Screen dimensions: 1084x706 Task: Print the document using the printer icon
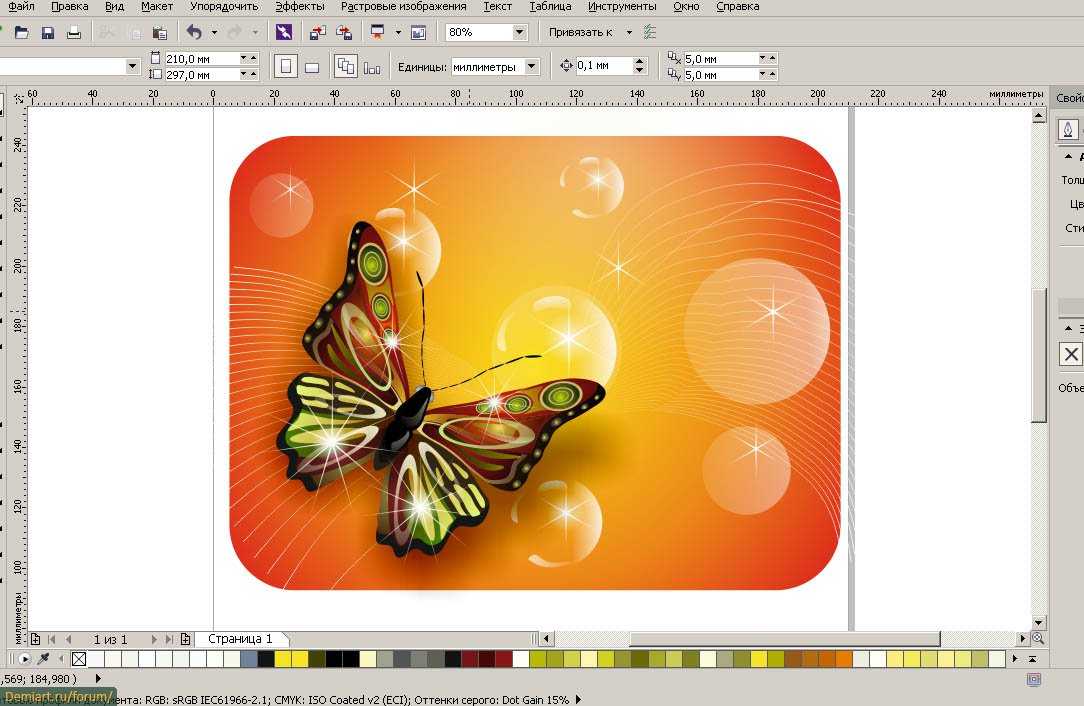click(x=74, y=32)
